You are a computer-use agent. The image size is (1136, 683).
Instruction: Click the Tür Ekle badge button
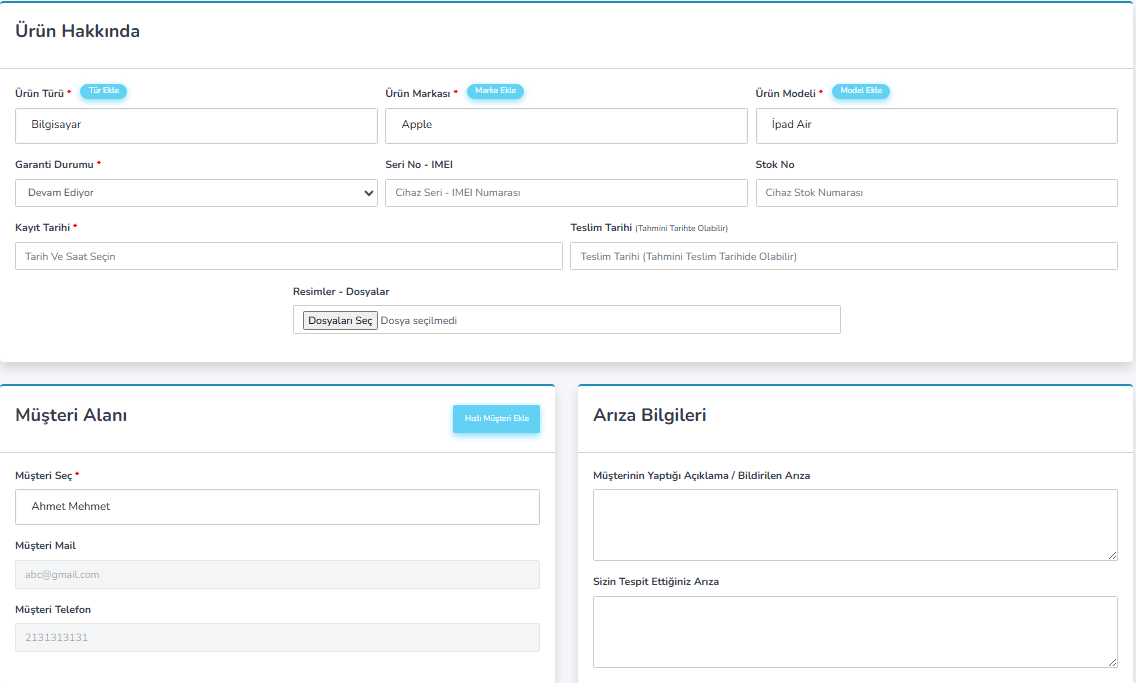[x=103, y=91]
